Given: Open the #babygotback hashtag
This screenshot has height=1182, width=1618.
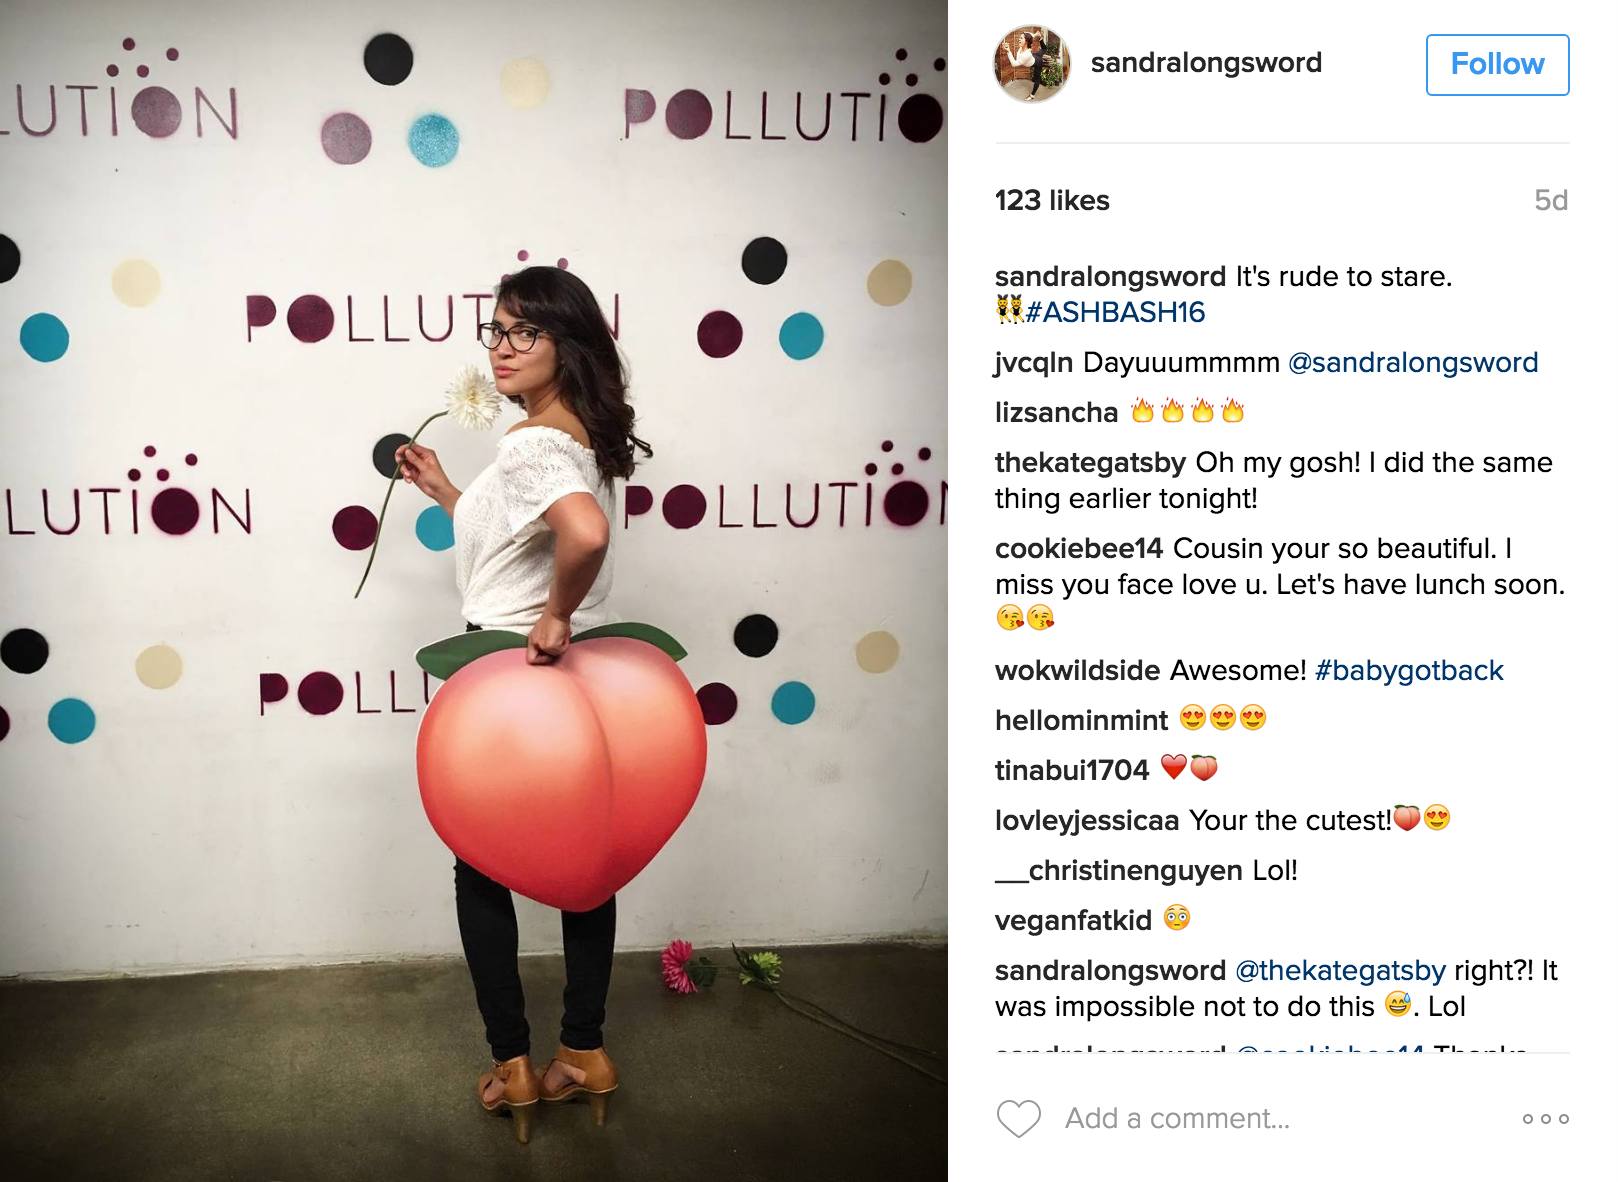Looking at the screenshot, I should (1409, 670).
